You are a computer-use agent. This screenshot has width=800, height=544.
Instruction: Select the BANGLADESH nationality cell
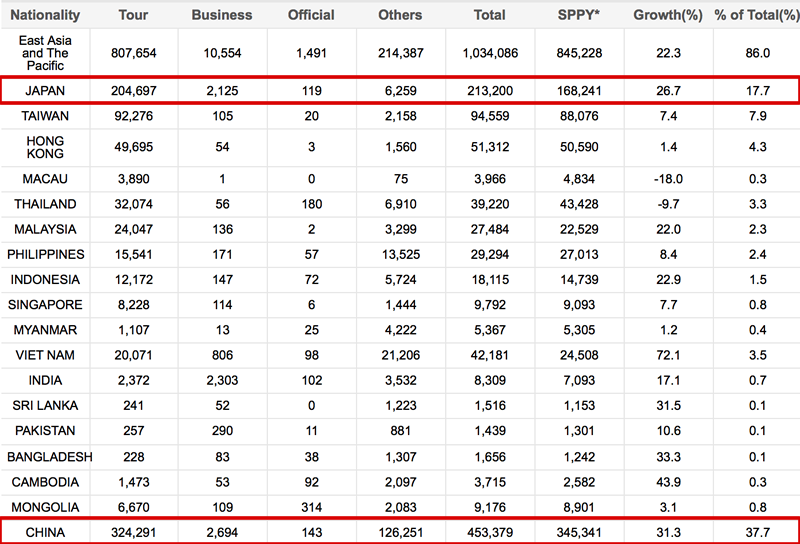tap(49, 457)
